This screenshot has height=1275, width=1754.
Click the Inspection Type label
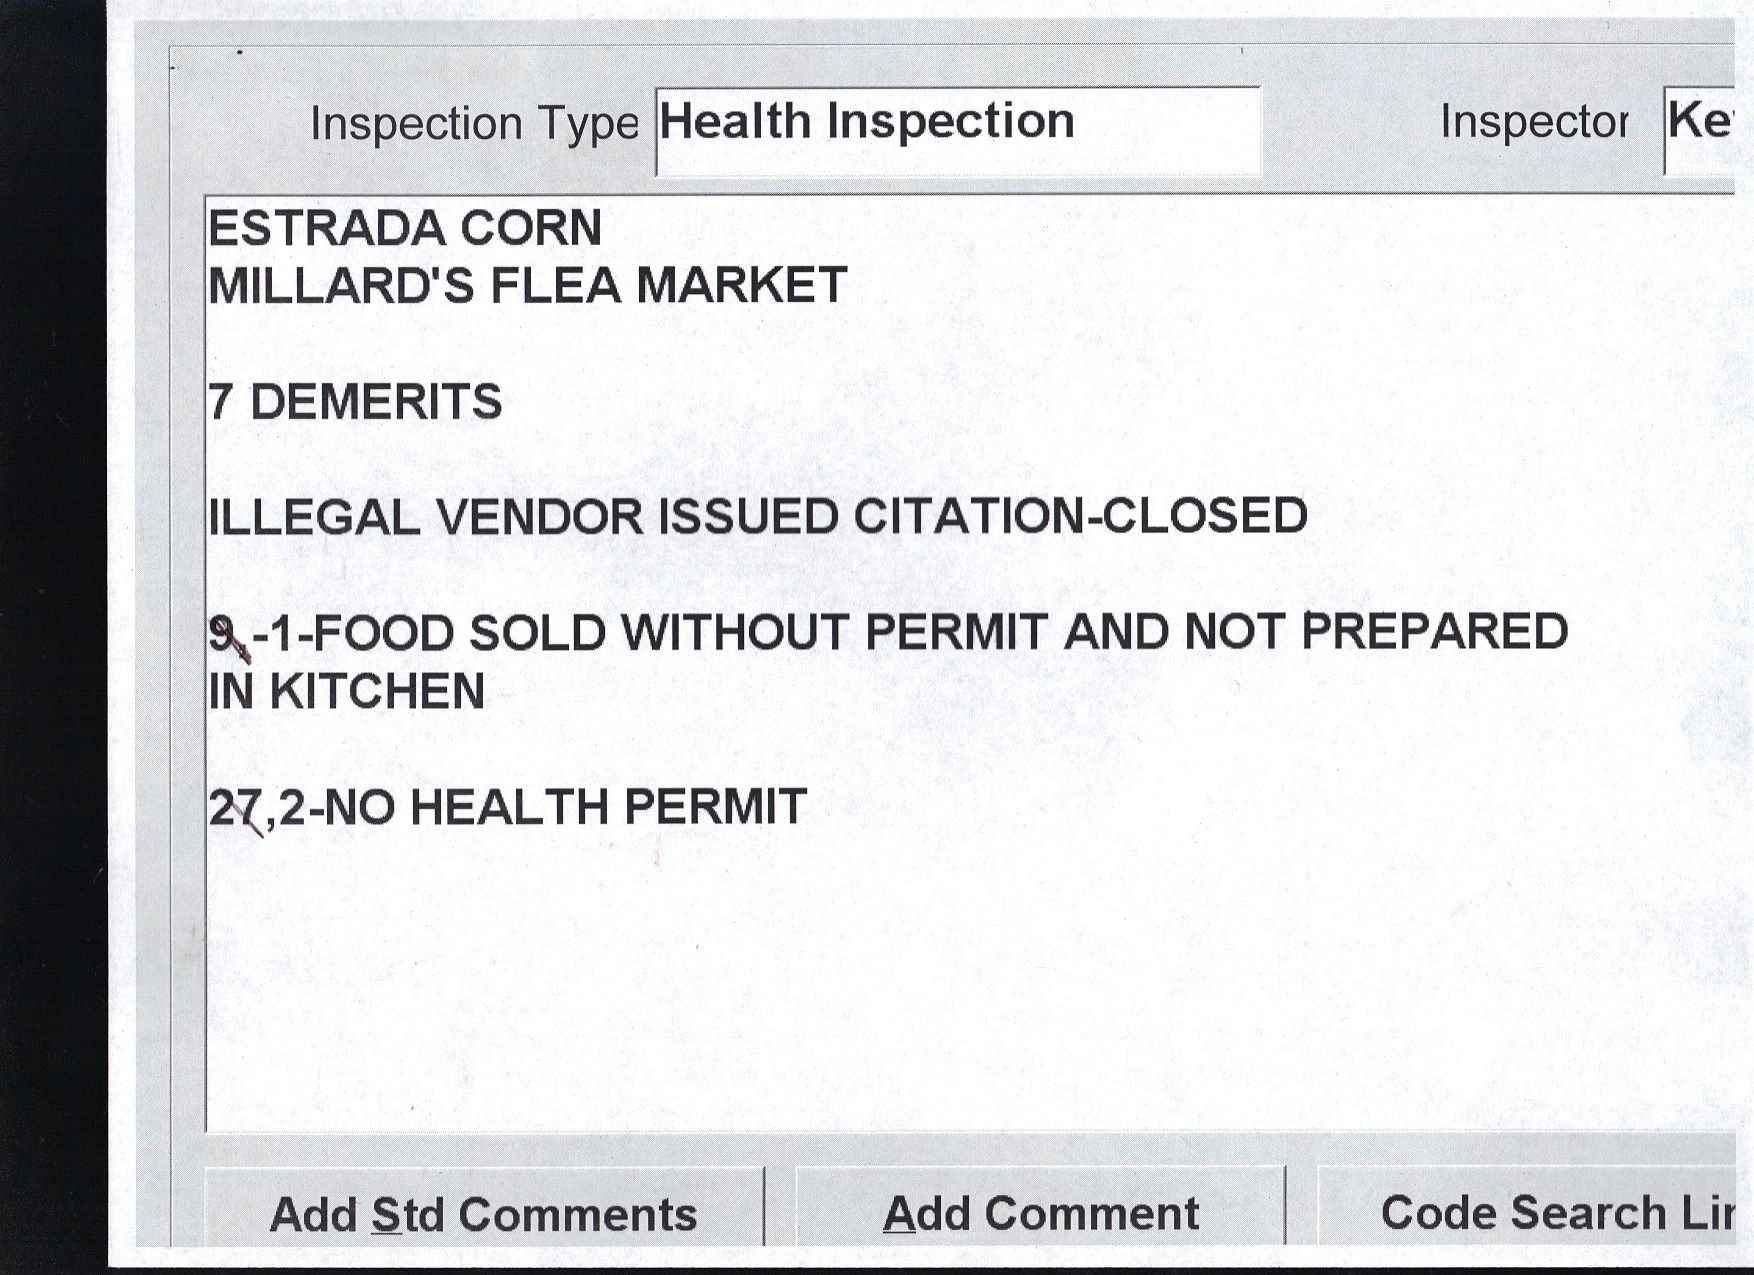point(474,124)
